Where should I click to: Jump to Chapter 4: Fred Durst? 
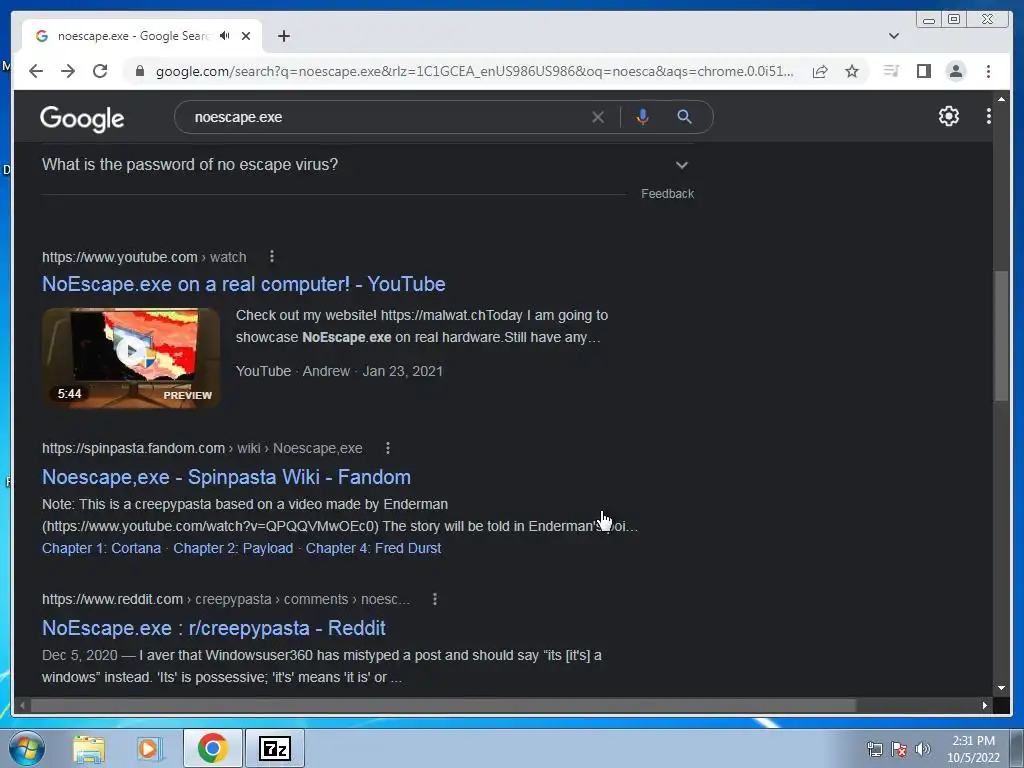click(x=374, y=549)
